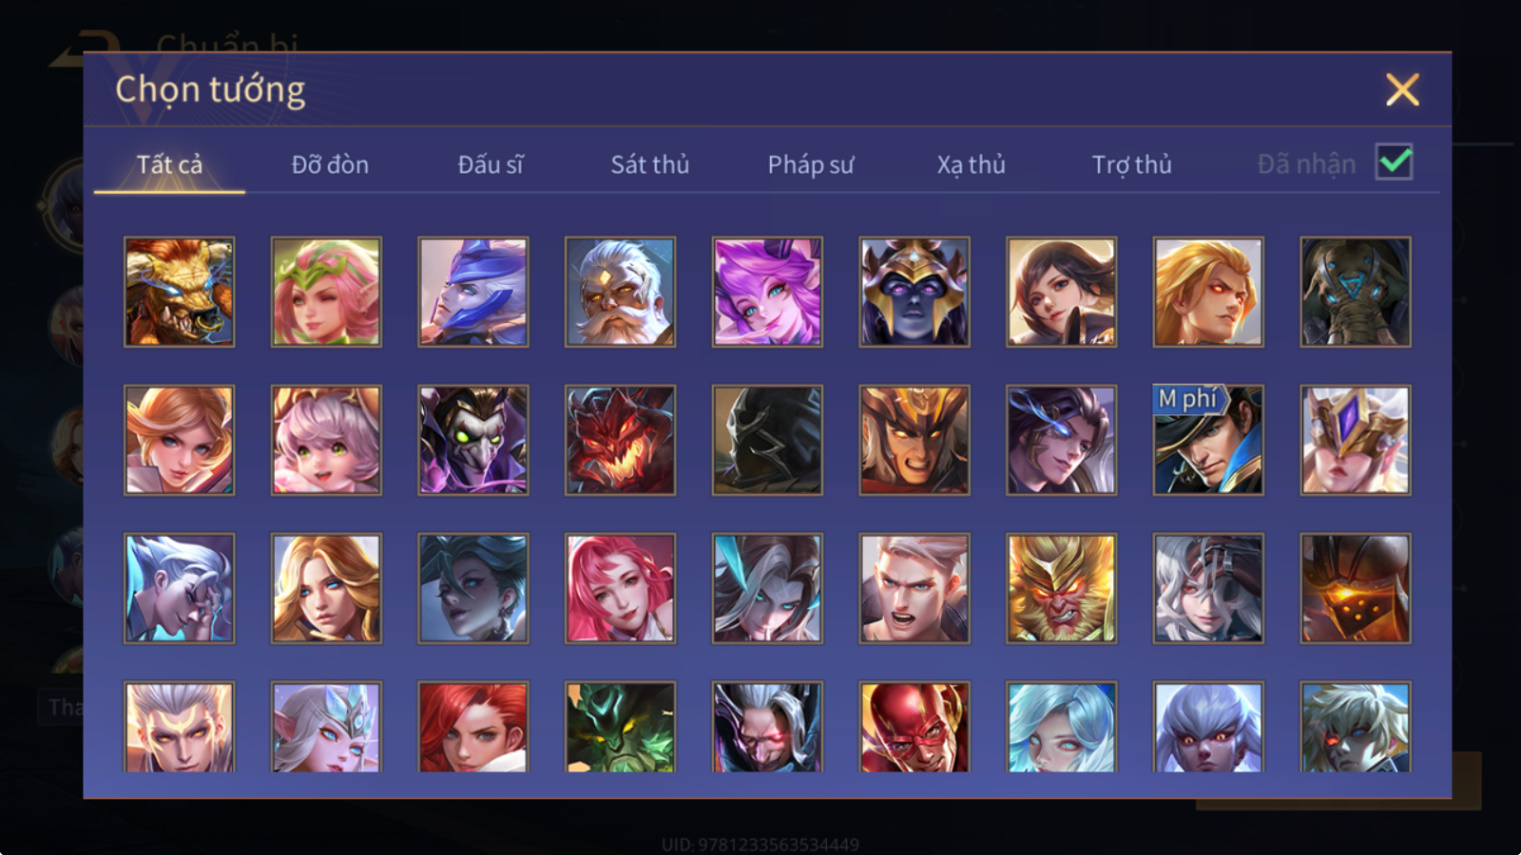The width and height of the screenshot is (1521, 855).
Task: Pick the hero tagged M phí
Action: pos(1208,440)
